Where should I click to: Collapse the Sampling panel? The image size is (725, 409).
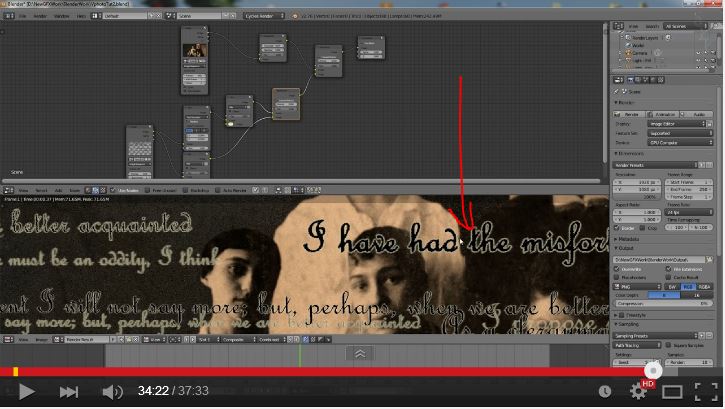(x=627, y=324)
